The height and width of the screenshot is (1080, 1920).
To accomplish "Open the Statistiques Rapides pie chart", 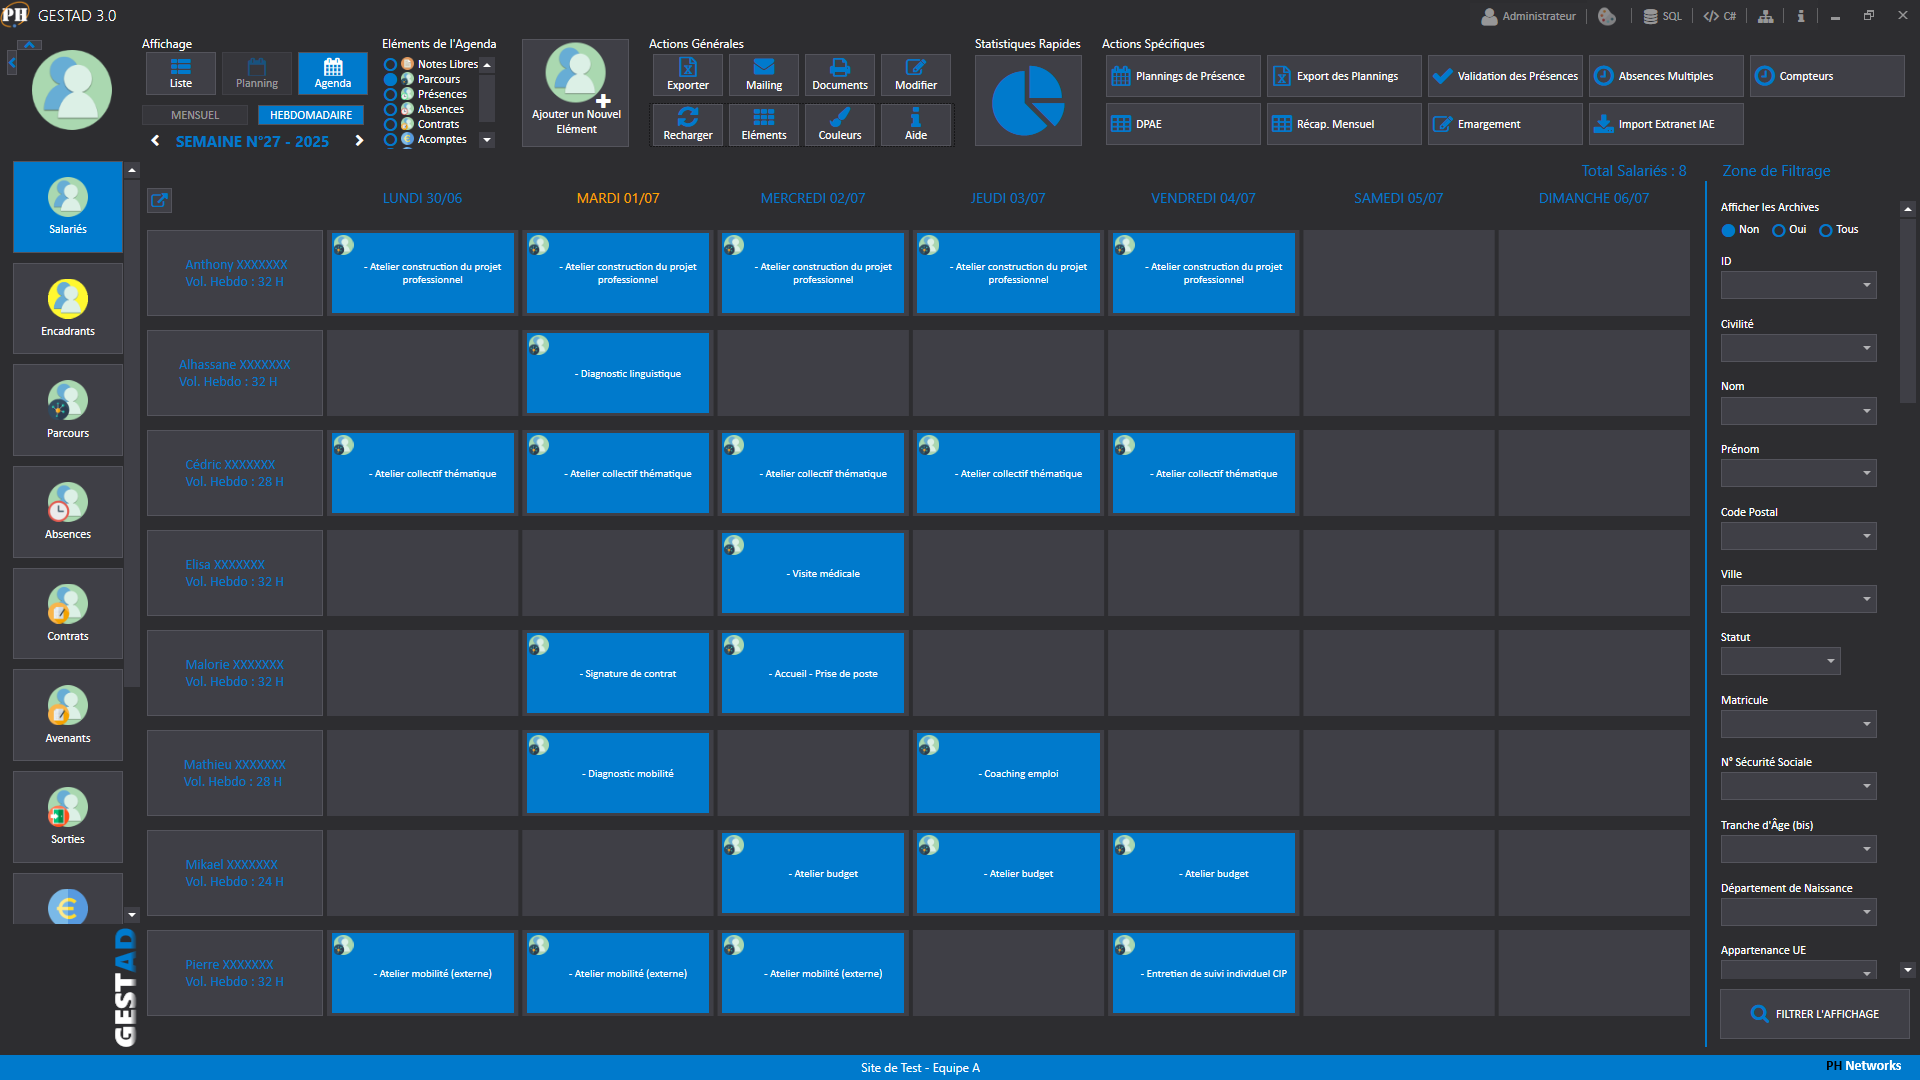I will [1028, 101].
